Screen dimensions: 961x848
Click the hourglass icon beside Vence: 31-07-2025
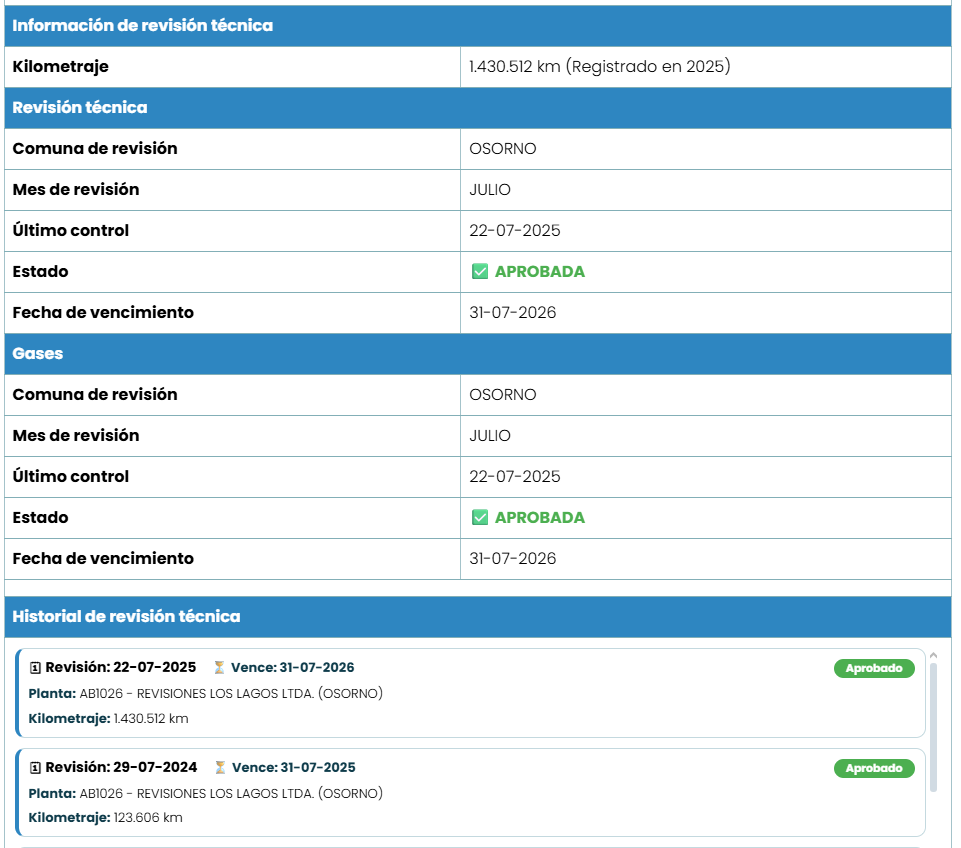[220, 768]
